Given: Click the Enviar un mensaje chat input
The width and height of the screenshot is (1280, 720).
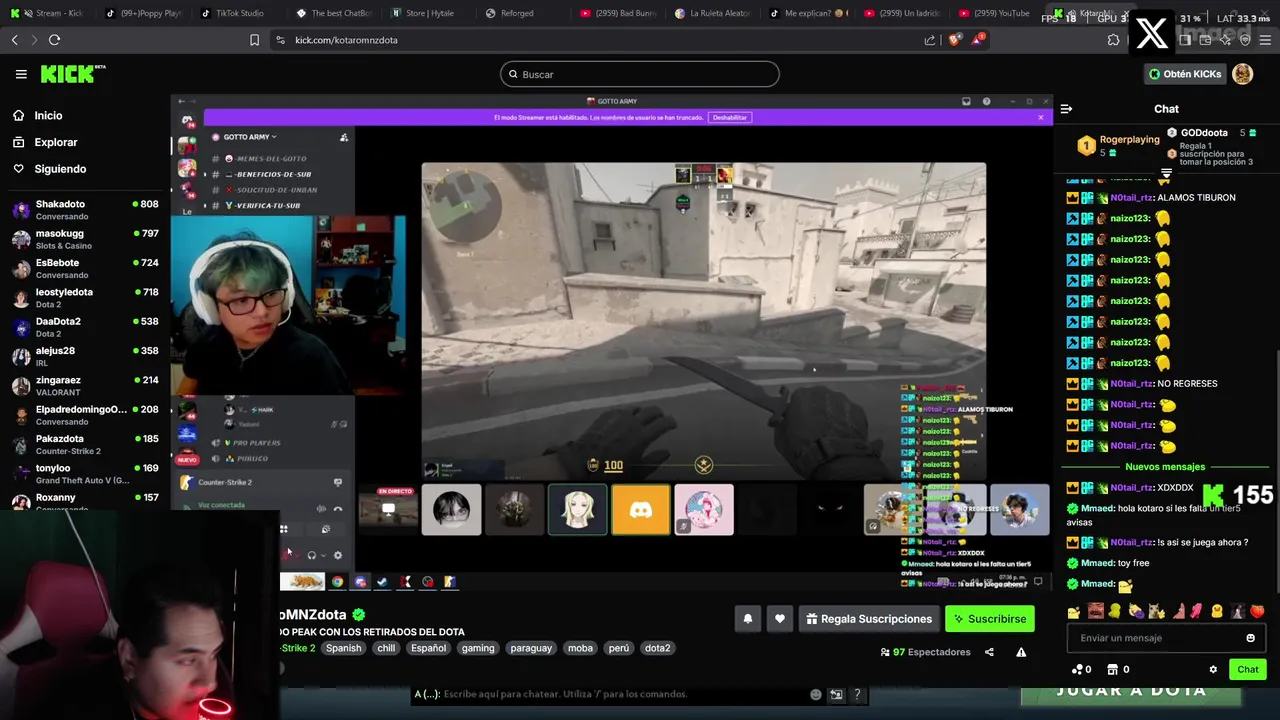Looking at the screenshot, I should [1165, 638].
